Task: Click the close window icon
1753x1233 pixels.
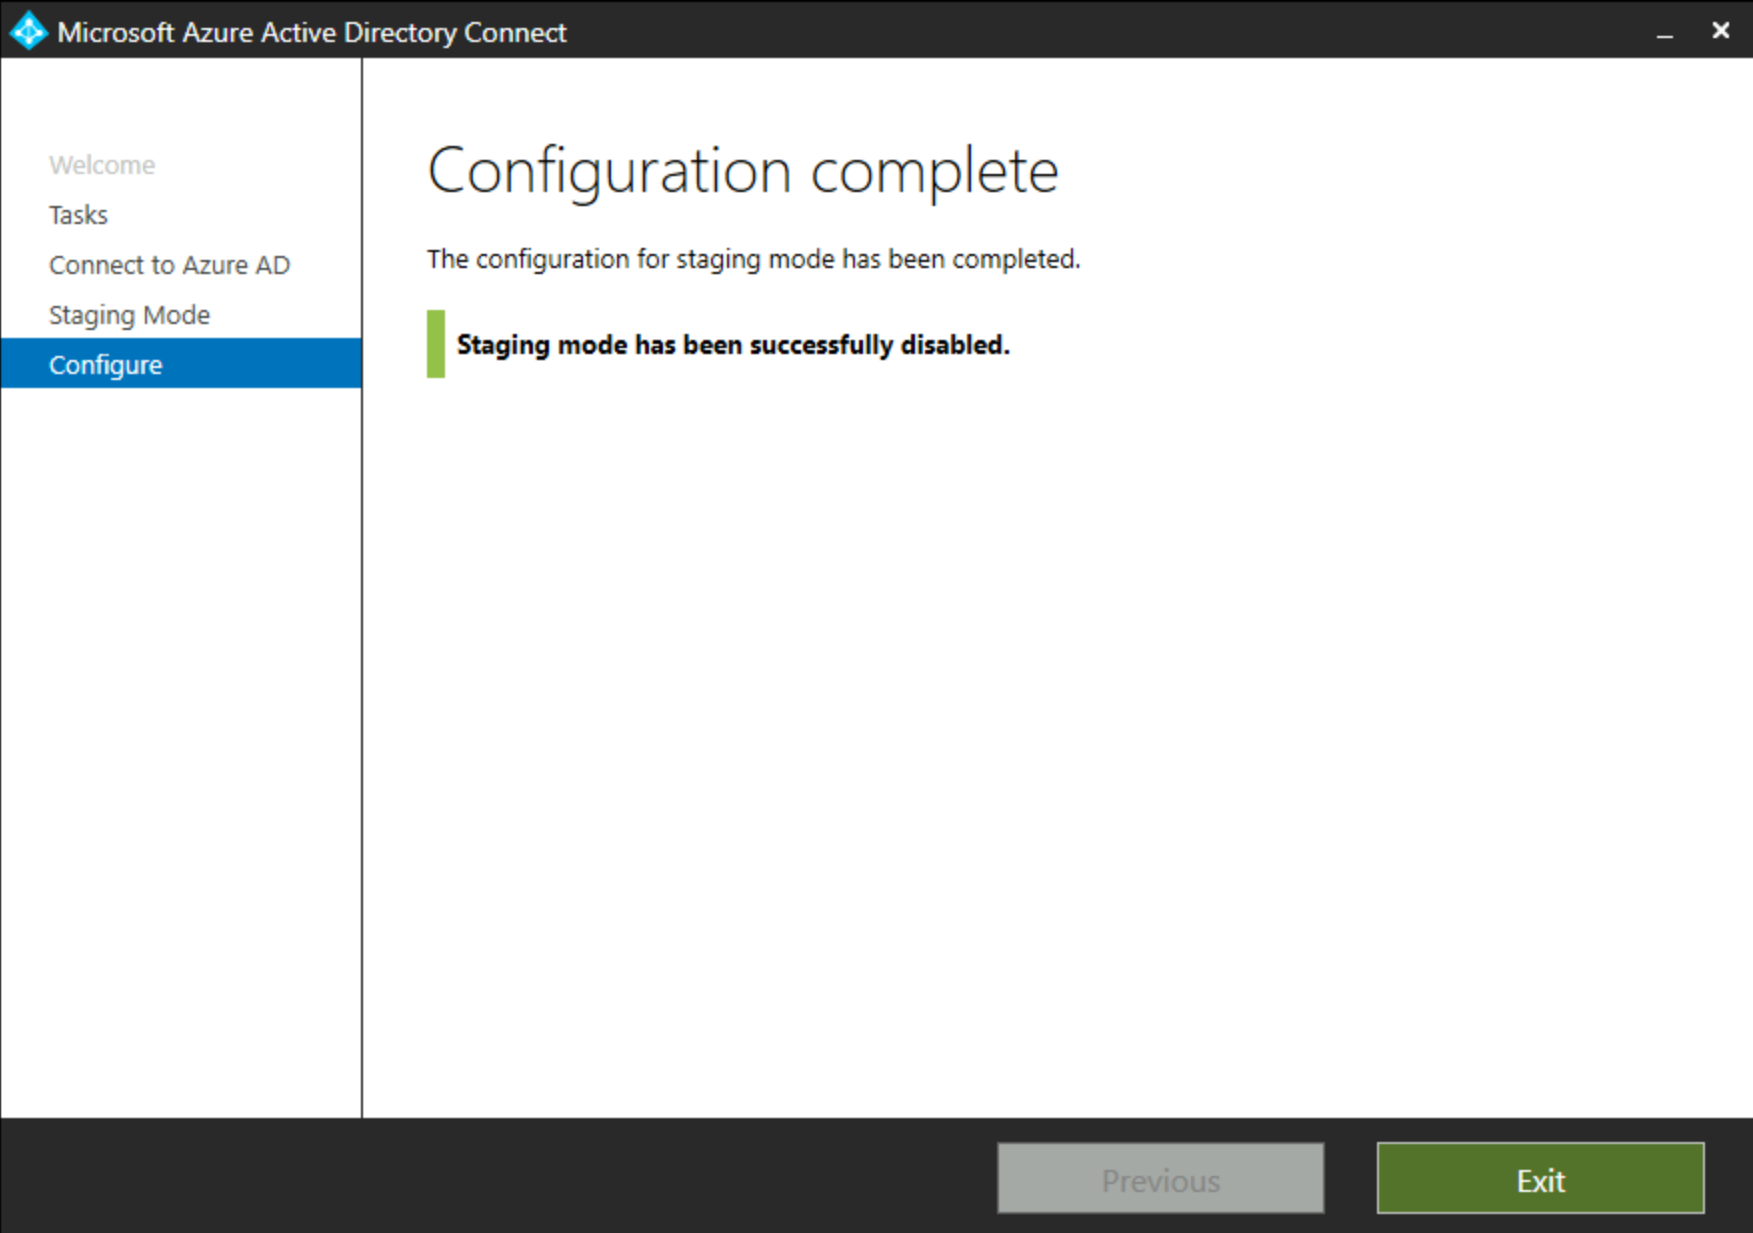Action: [x=1721, y=30]
